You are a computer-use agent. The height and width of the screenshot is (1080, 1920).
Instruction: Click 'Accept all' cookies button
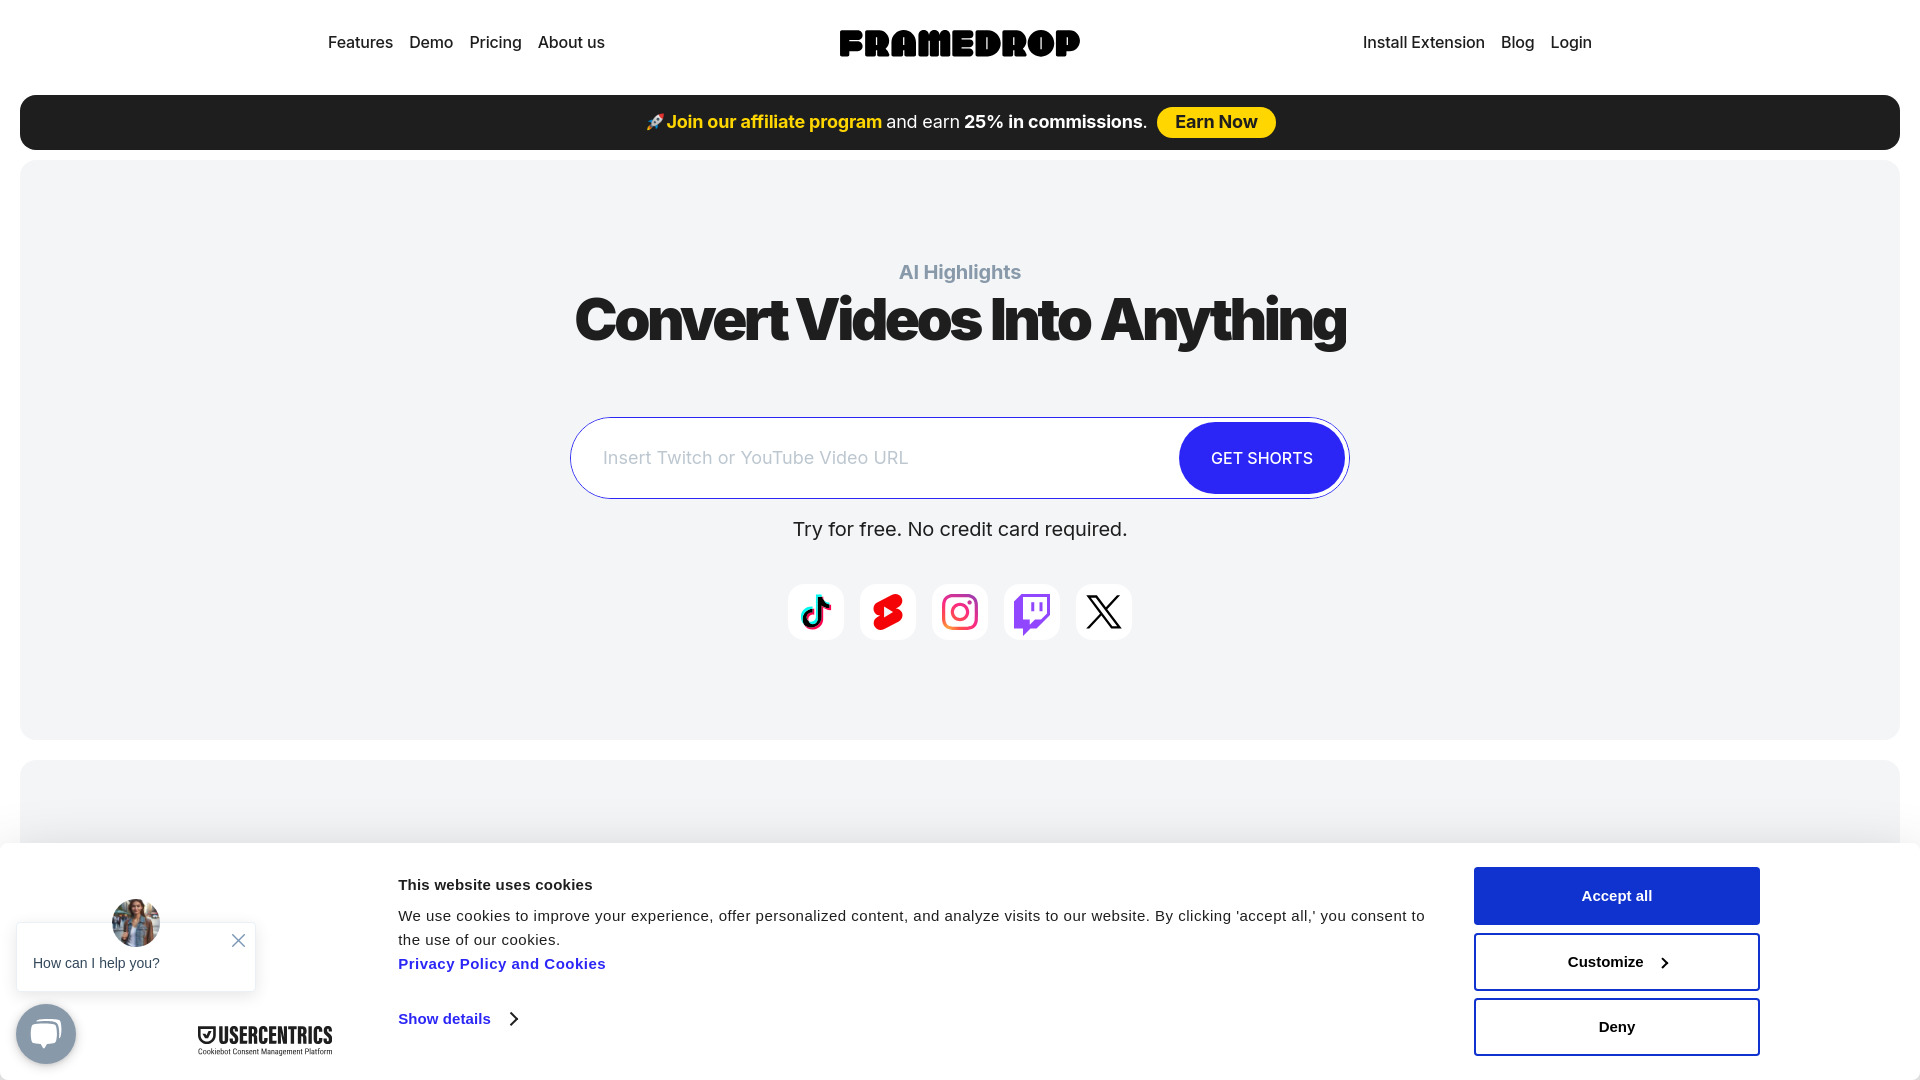click(1617, 895)
